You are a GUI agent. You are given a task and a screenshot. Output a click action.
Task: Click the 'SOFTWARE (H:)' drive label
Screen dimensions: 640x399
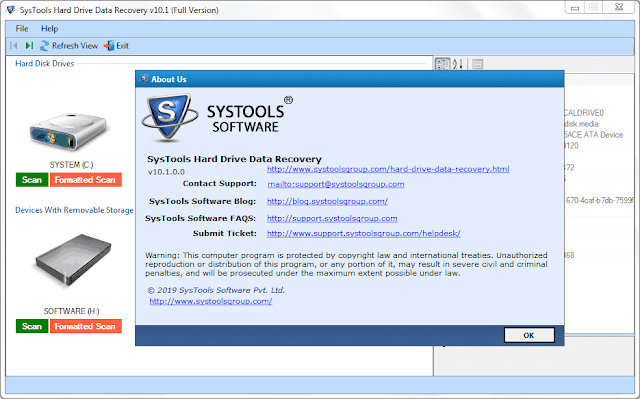click(x=71, y=311)
